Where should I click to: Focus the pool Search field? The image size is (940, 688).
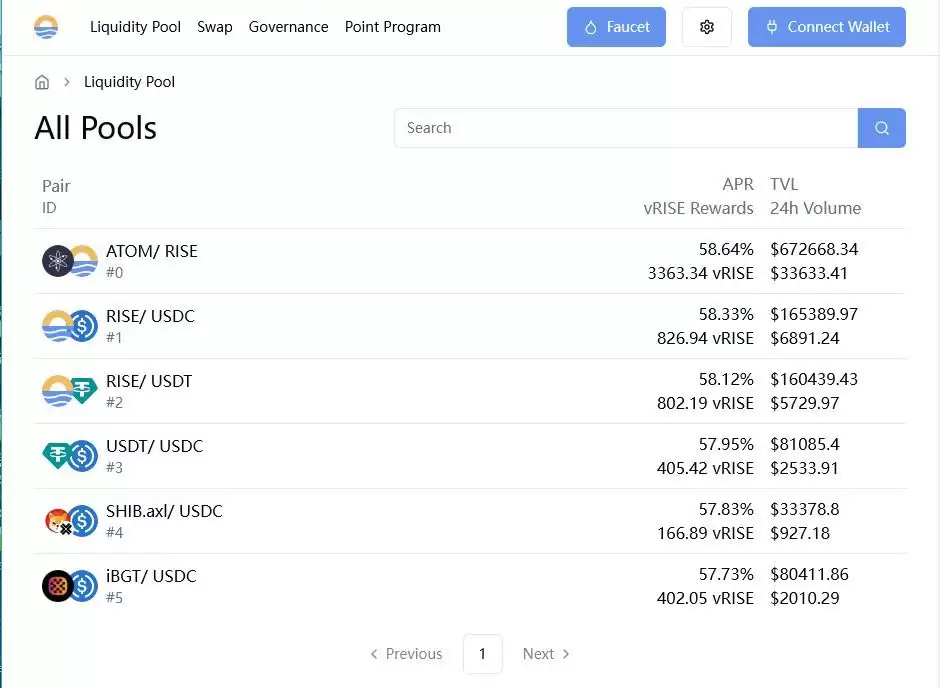click(x=625, y=128)
